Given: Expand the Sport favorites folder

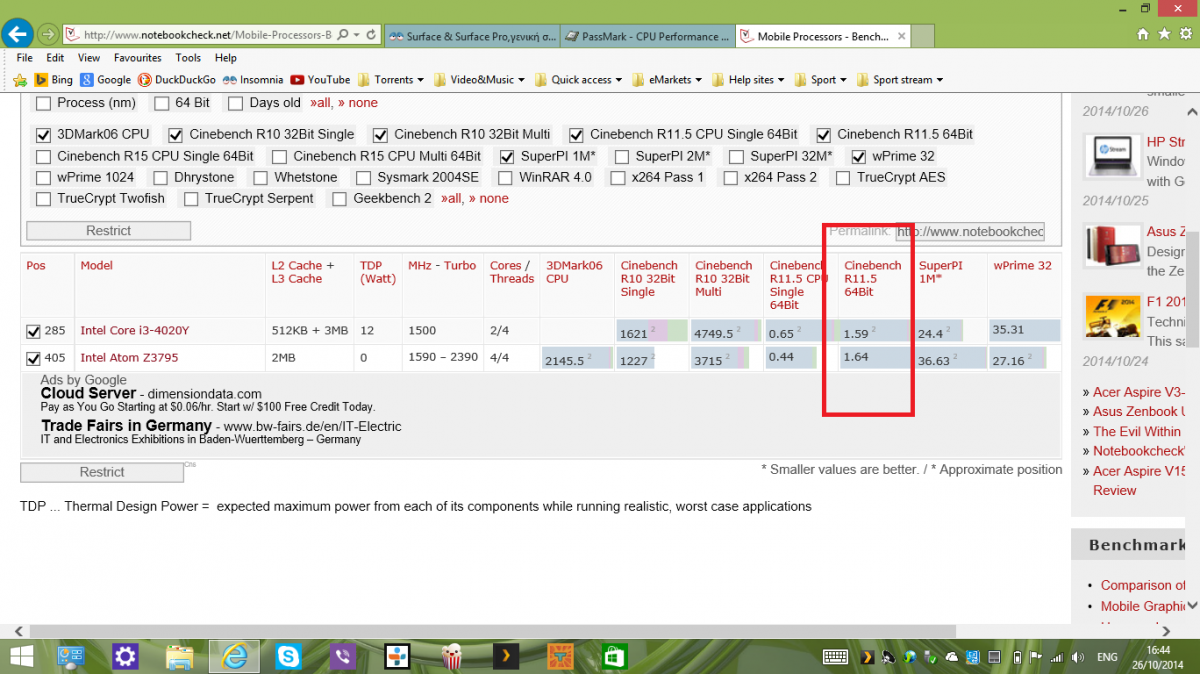Looking at the screenshot, I should click(821, 80).
